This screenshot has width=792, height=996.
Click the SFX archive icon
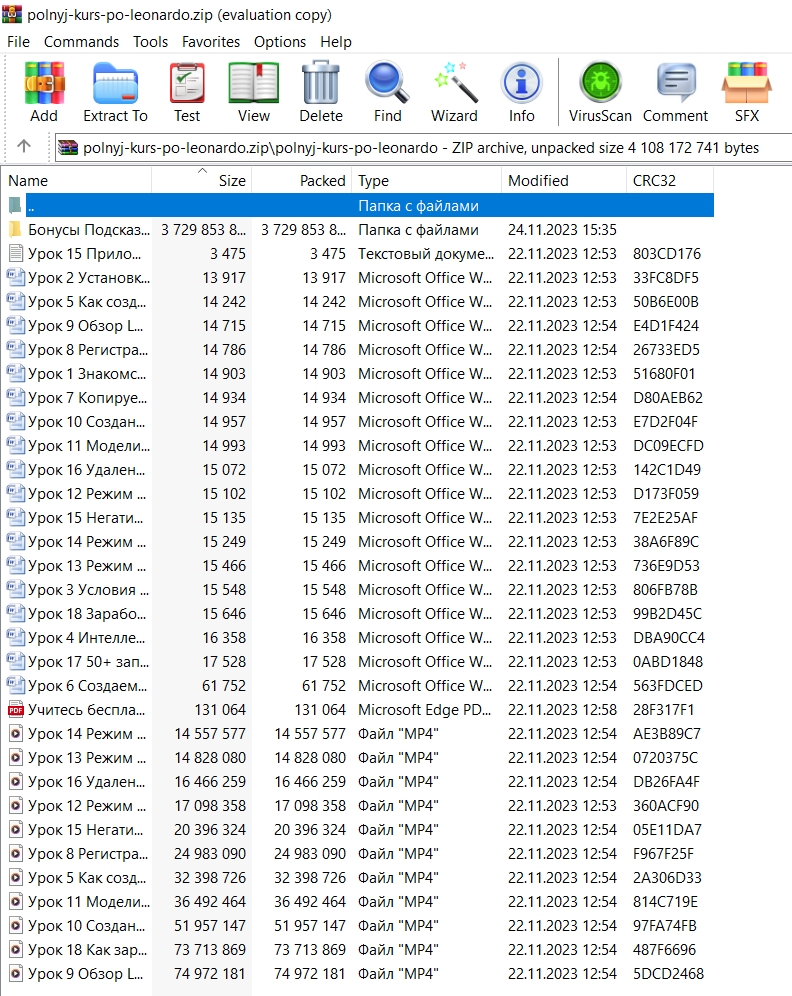click(x=747, y=83)
